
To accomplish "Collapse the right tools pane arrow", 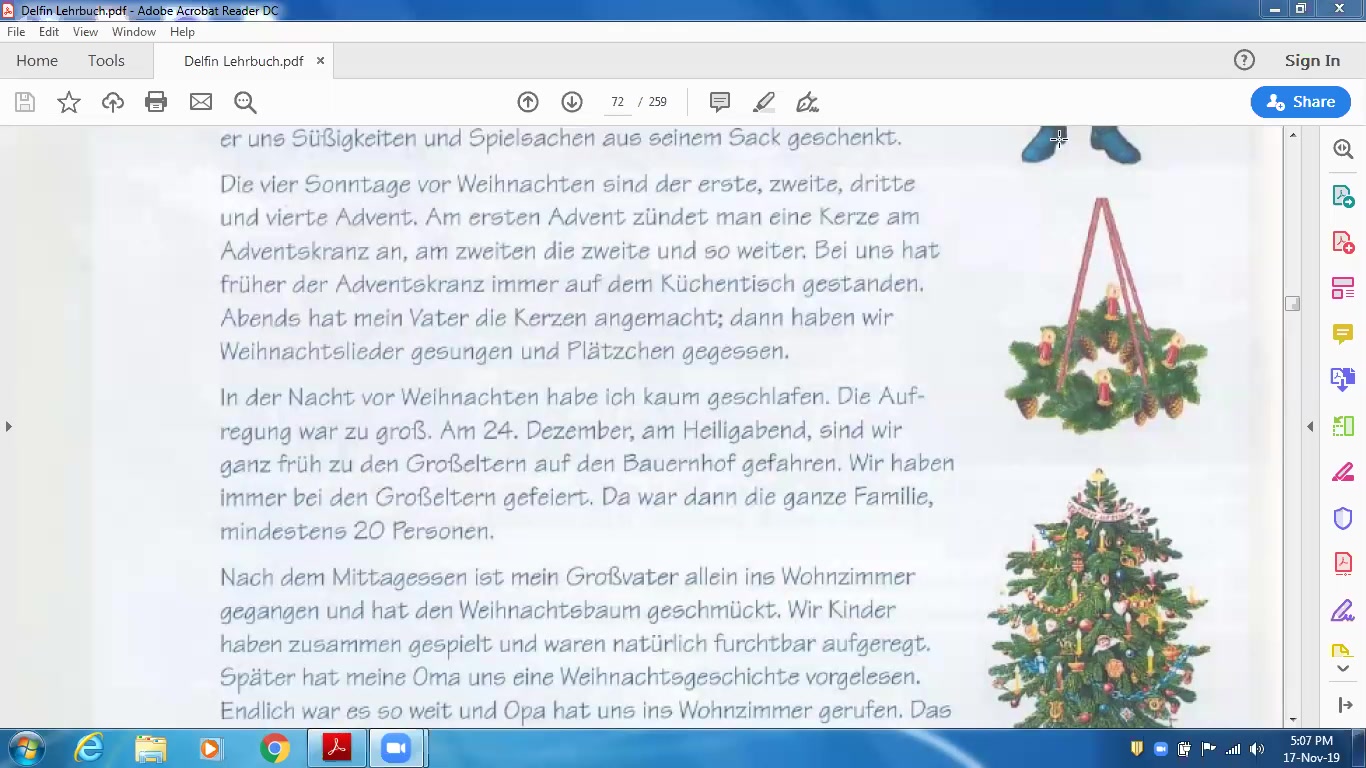I will coord(1310,426).
